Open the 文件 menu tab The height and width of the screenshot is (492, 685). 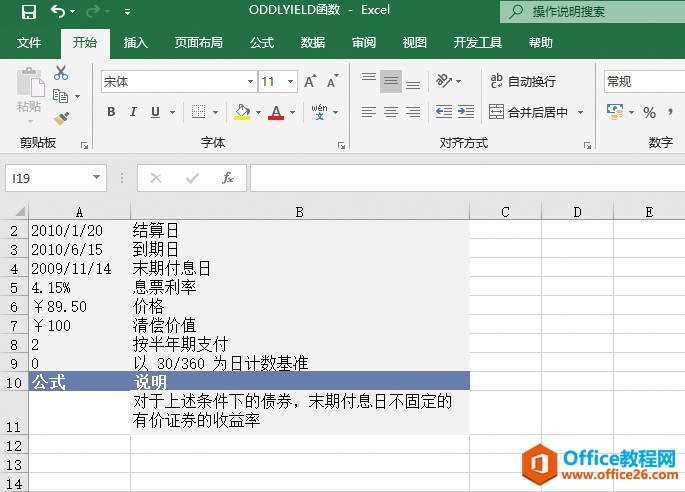click(x=29, y=43)
